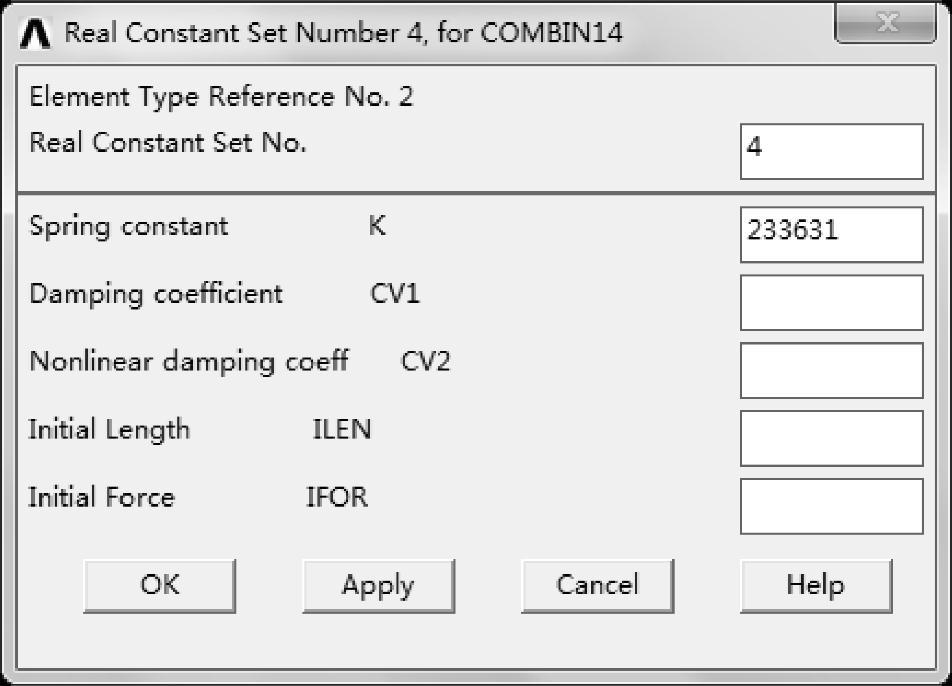Click the "Initial Force" label text
The width and height of the screenshot is (952, 686).
(x=101, y=498)
